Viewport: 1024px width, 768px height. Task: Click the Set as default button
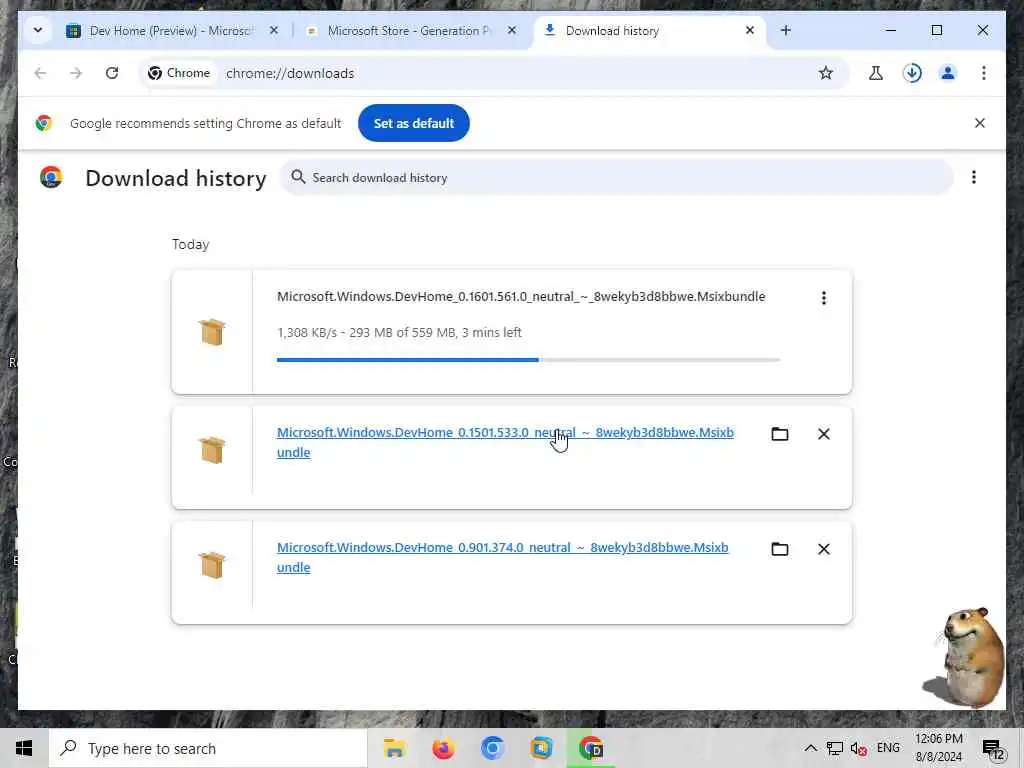pyautogui.click(x=413, y=123)
